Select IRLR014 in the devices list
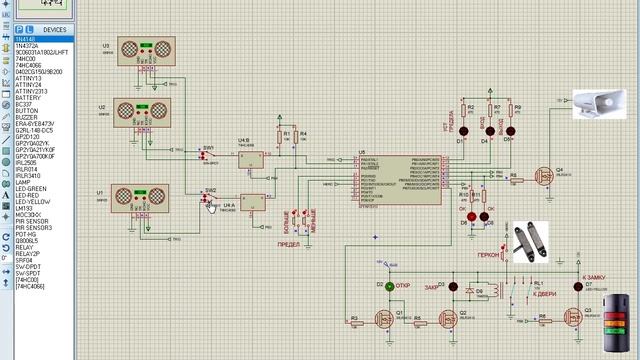640x360 pixels. 44,169
